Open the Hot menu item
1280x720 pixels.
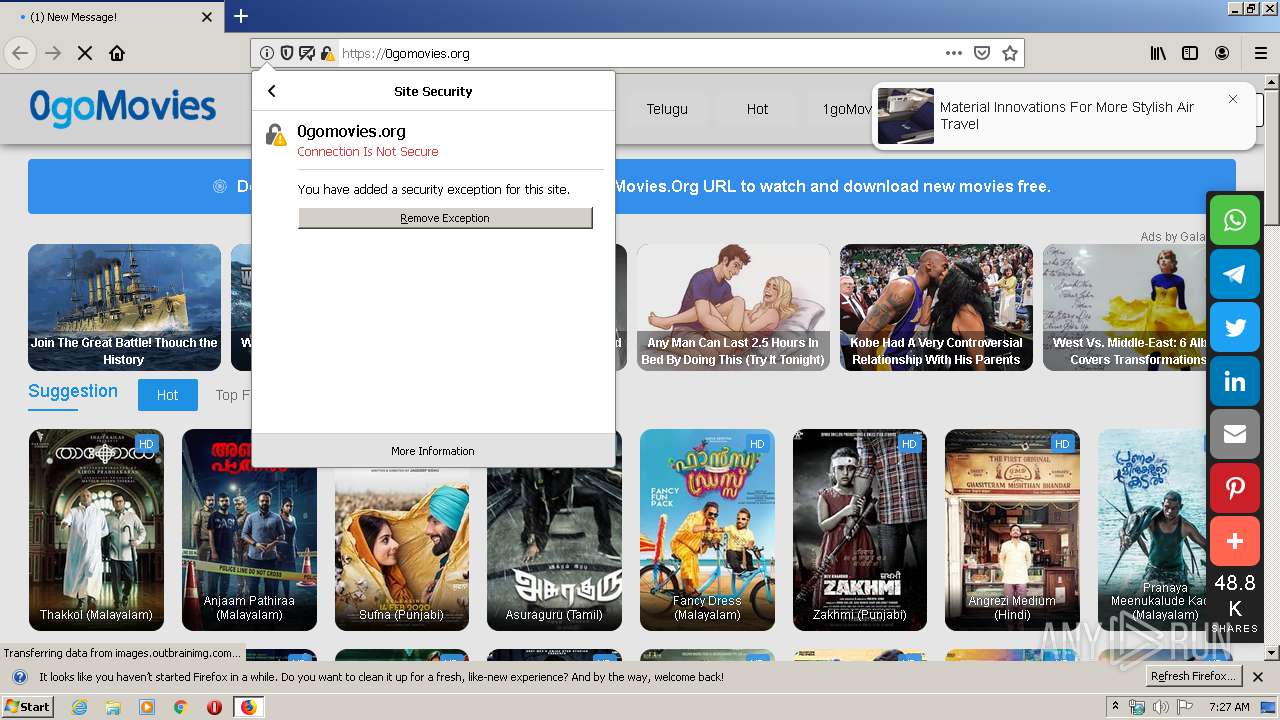pyautogui.click(x=757, y=109)
